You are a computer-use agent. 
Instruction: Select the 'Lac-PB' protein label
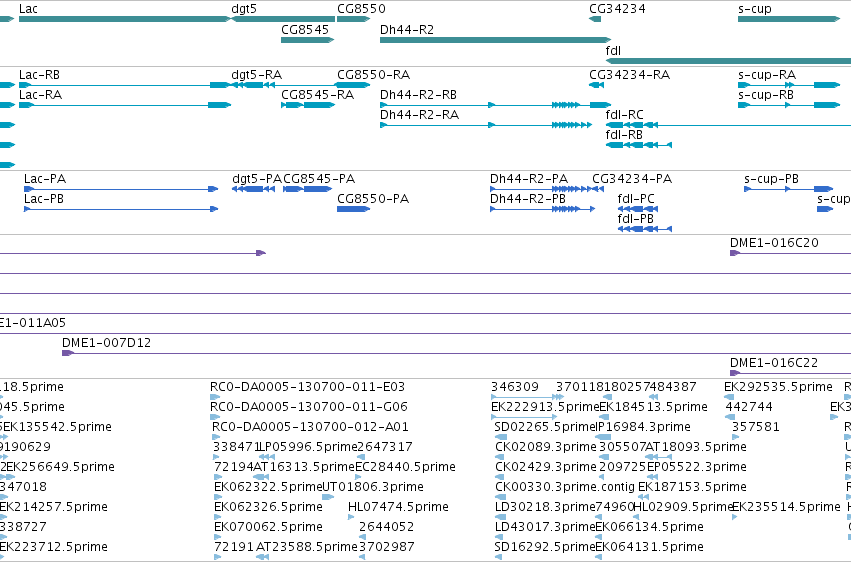(44, 199)
